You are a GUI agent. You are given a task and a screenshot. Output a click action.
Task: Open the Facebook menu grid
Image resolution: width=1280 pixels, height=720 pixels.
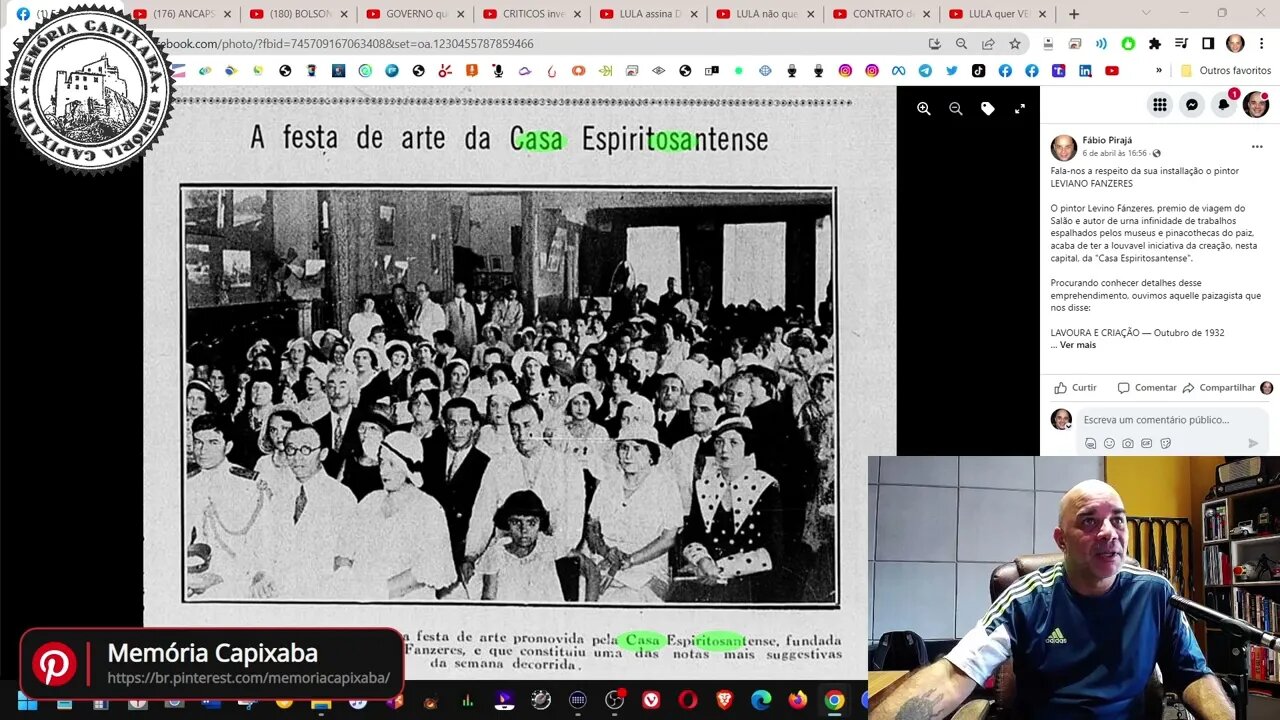[x=1160, y=104]
